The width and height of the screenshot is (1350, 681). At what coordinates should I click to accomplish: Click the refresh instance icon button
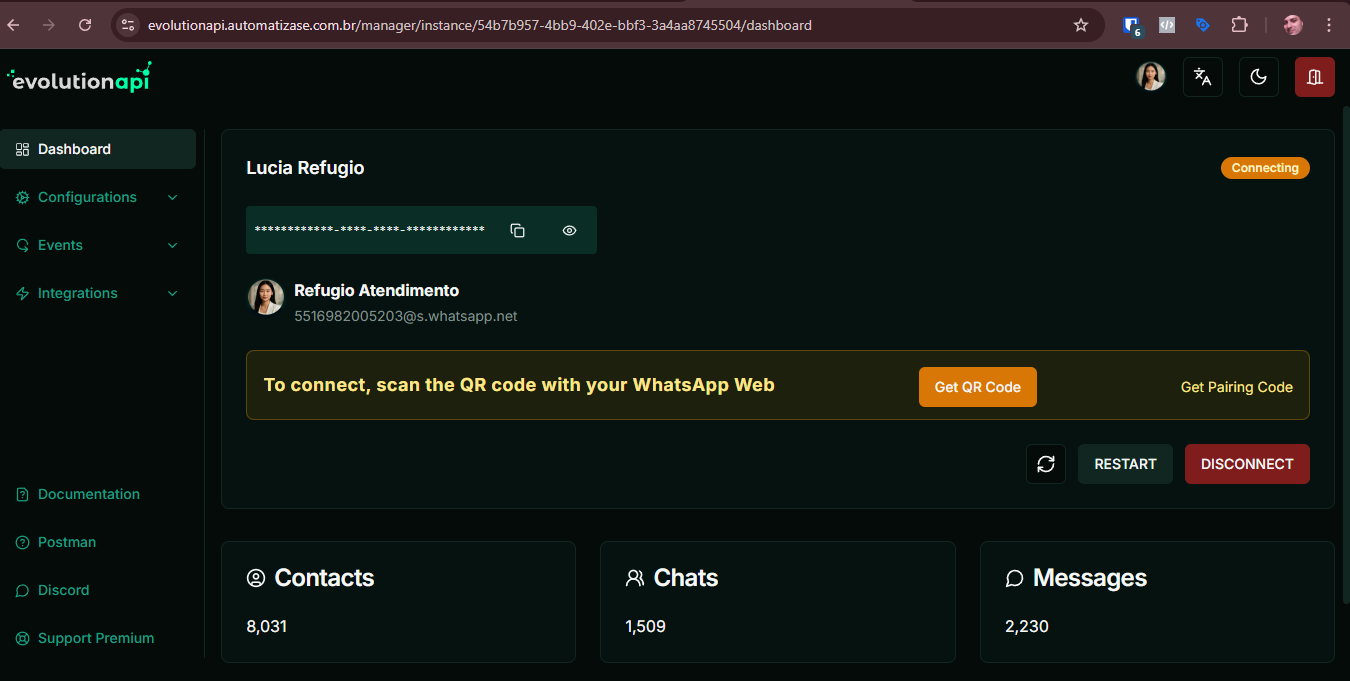(1045, 464)
